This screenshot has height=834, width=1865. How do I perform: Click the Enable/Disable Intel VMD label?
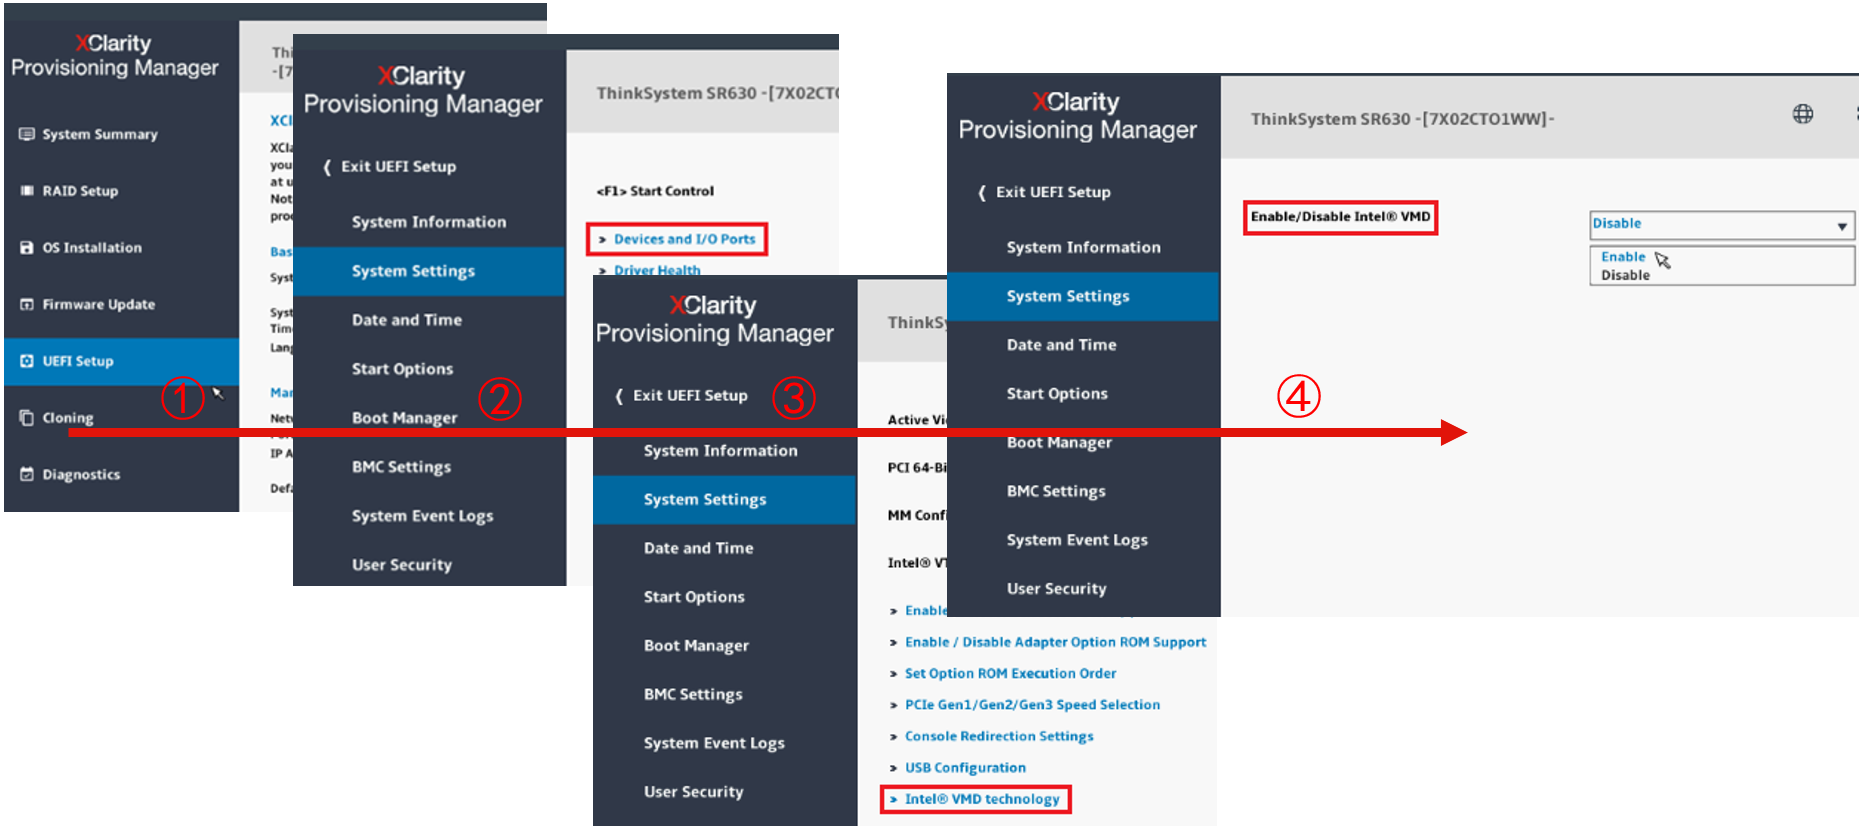[x=1340, y=217]
